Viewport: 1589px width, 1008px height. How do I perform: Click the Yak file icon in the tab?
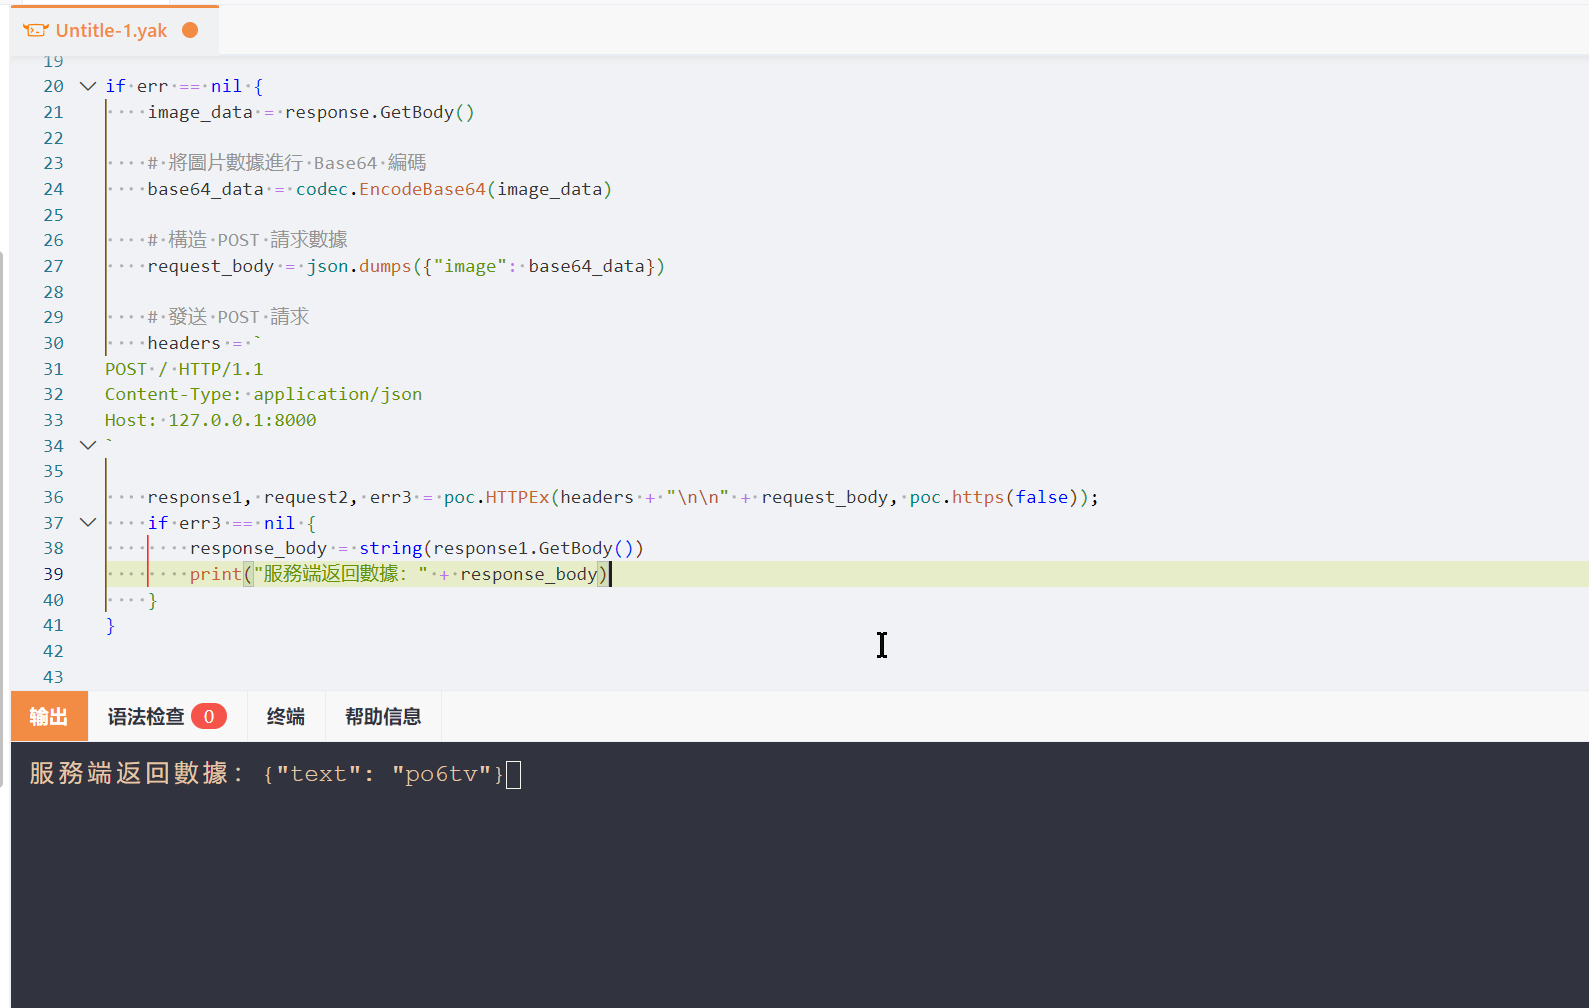[x=36, y=30]
